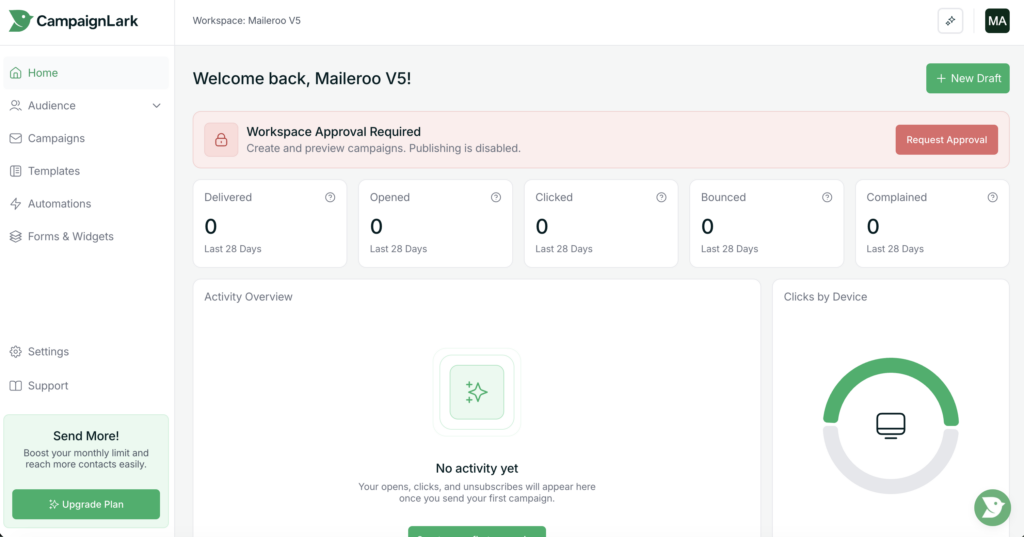Click the help icon on the Opened card

pos(496,198)
